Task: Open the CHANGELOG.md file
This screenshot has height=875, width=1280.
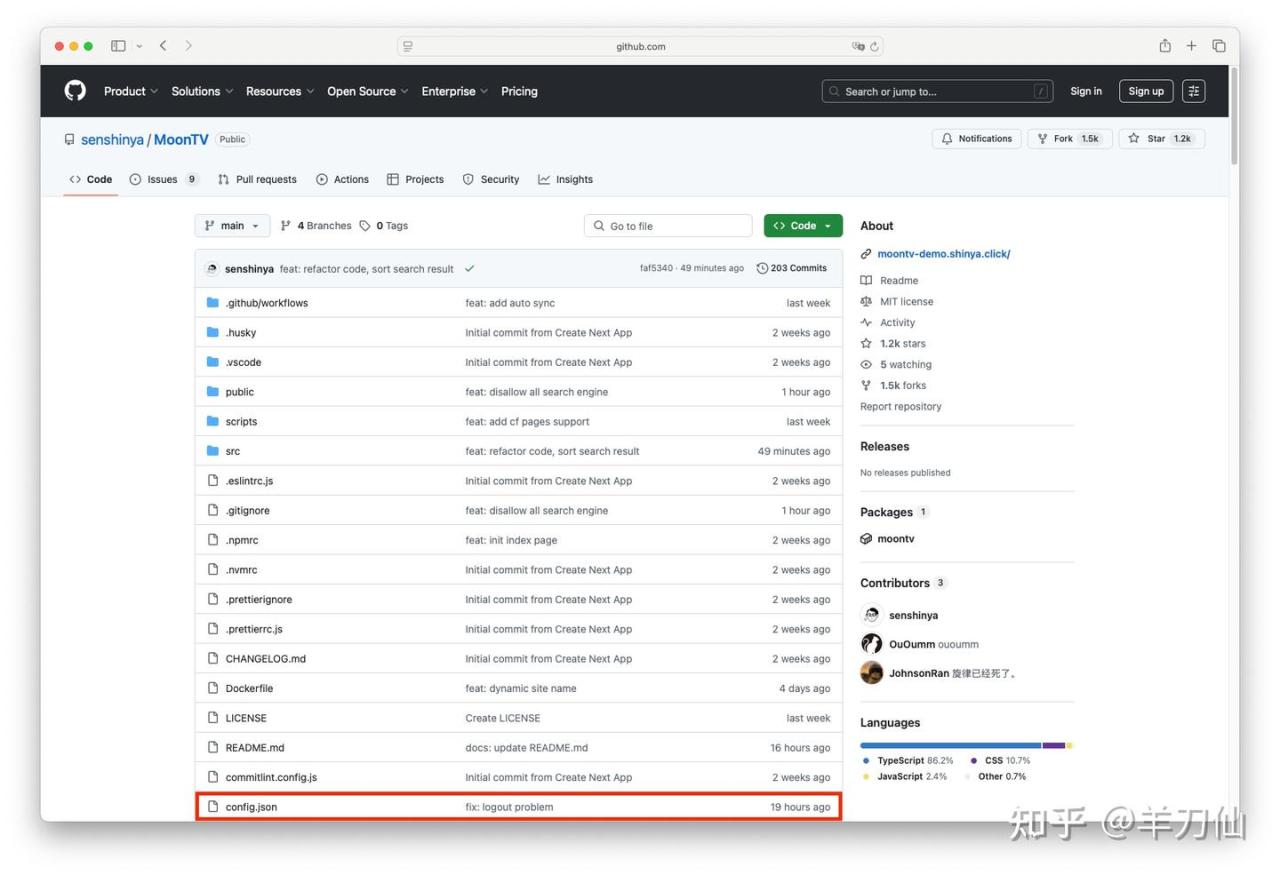Action: click(x=266, y=659)
